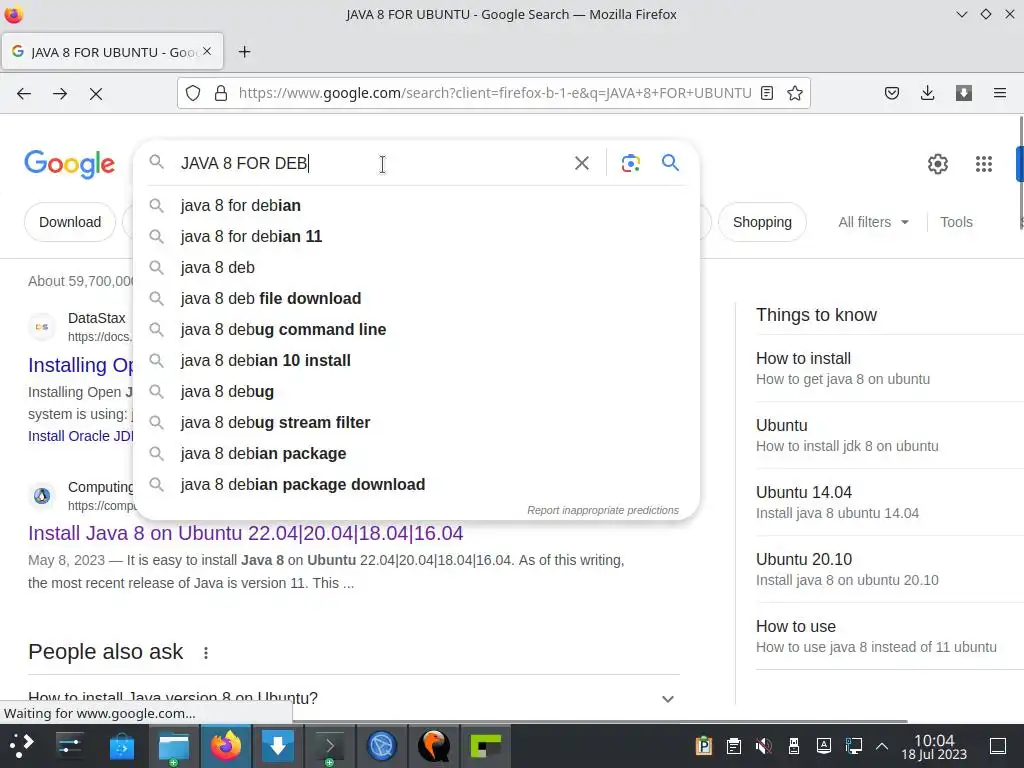Screen dimensions: 1024x768
Task: Bookmark this page with the star
Action: [795, 93]
